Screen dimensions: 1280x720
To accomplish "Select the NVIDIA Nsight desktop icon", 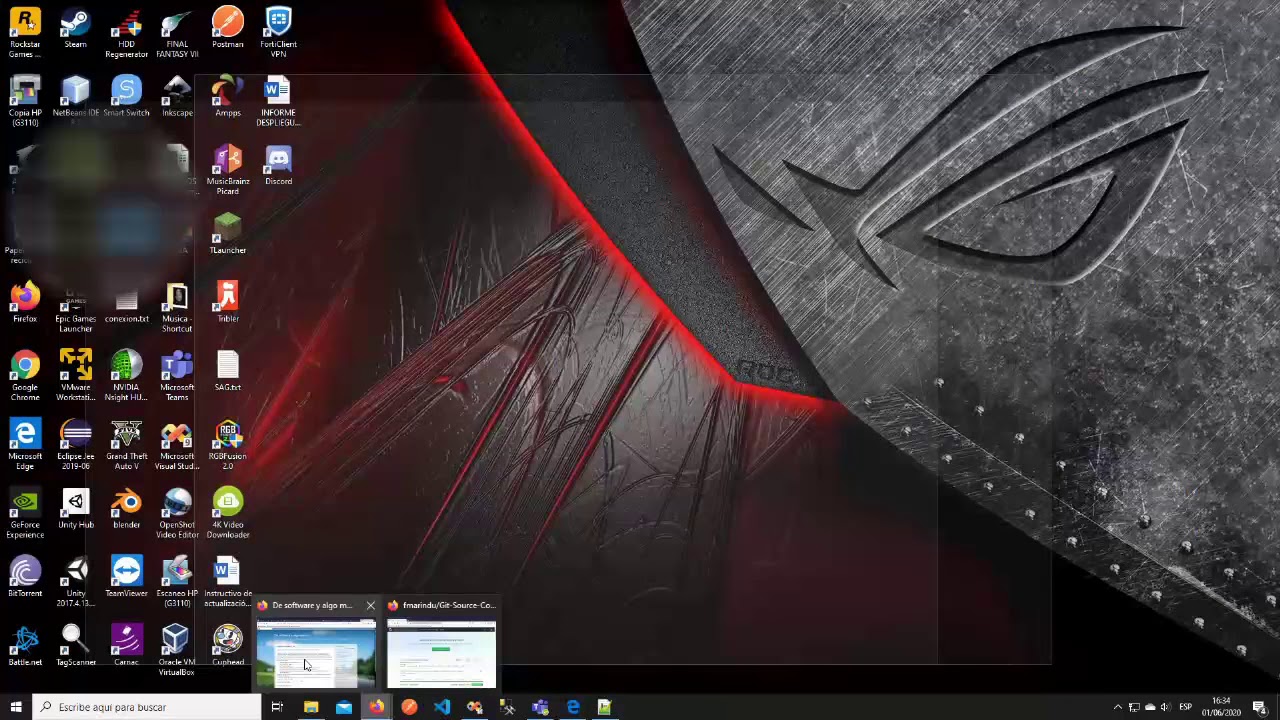I will click(126, 375).
